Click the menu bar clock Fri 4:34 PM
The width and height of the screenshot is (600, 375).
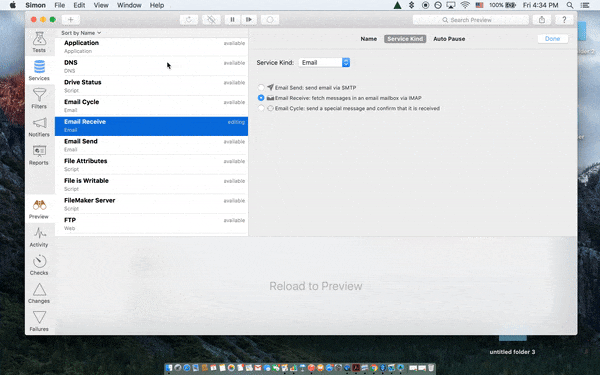click(540, 5)
